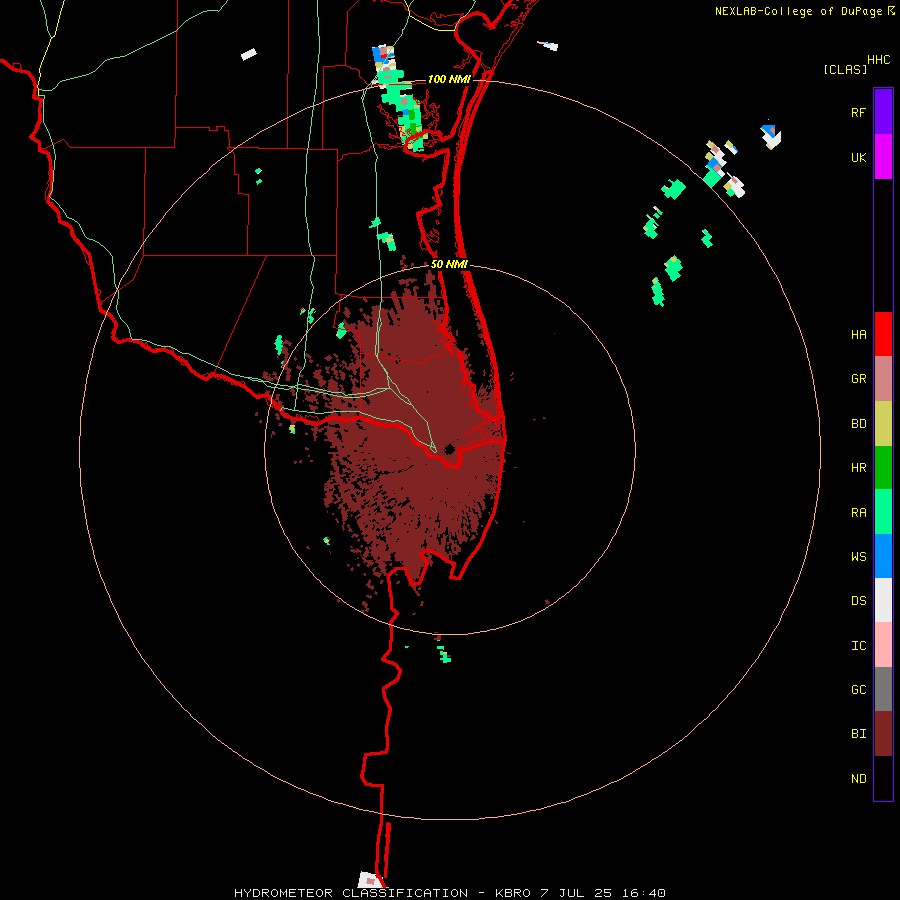Click the GC gray legend swatch

pyautogui.click(x=883, y=689)
